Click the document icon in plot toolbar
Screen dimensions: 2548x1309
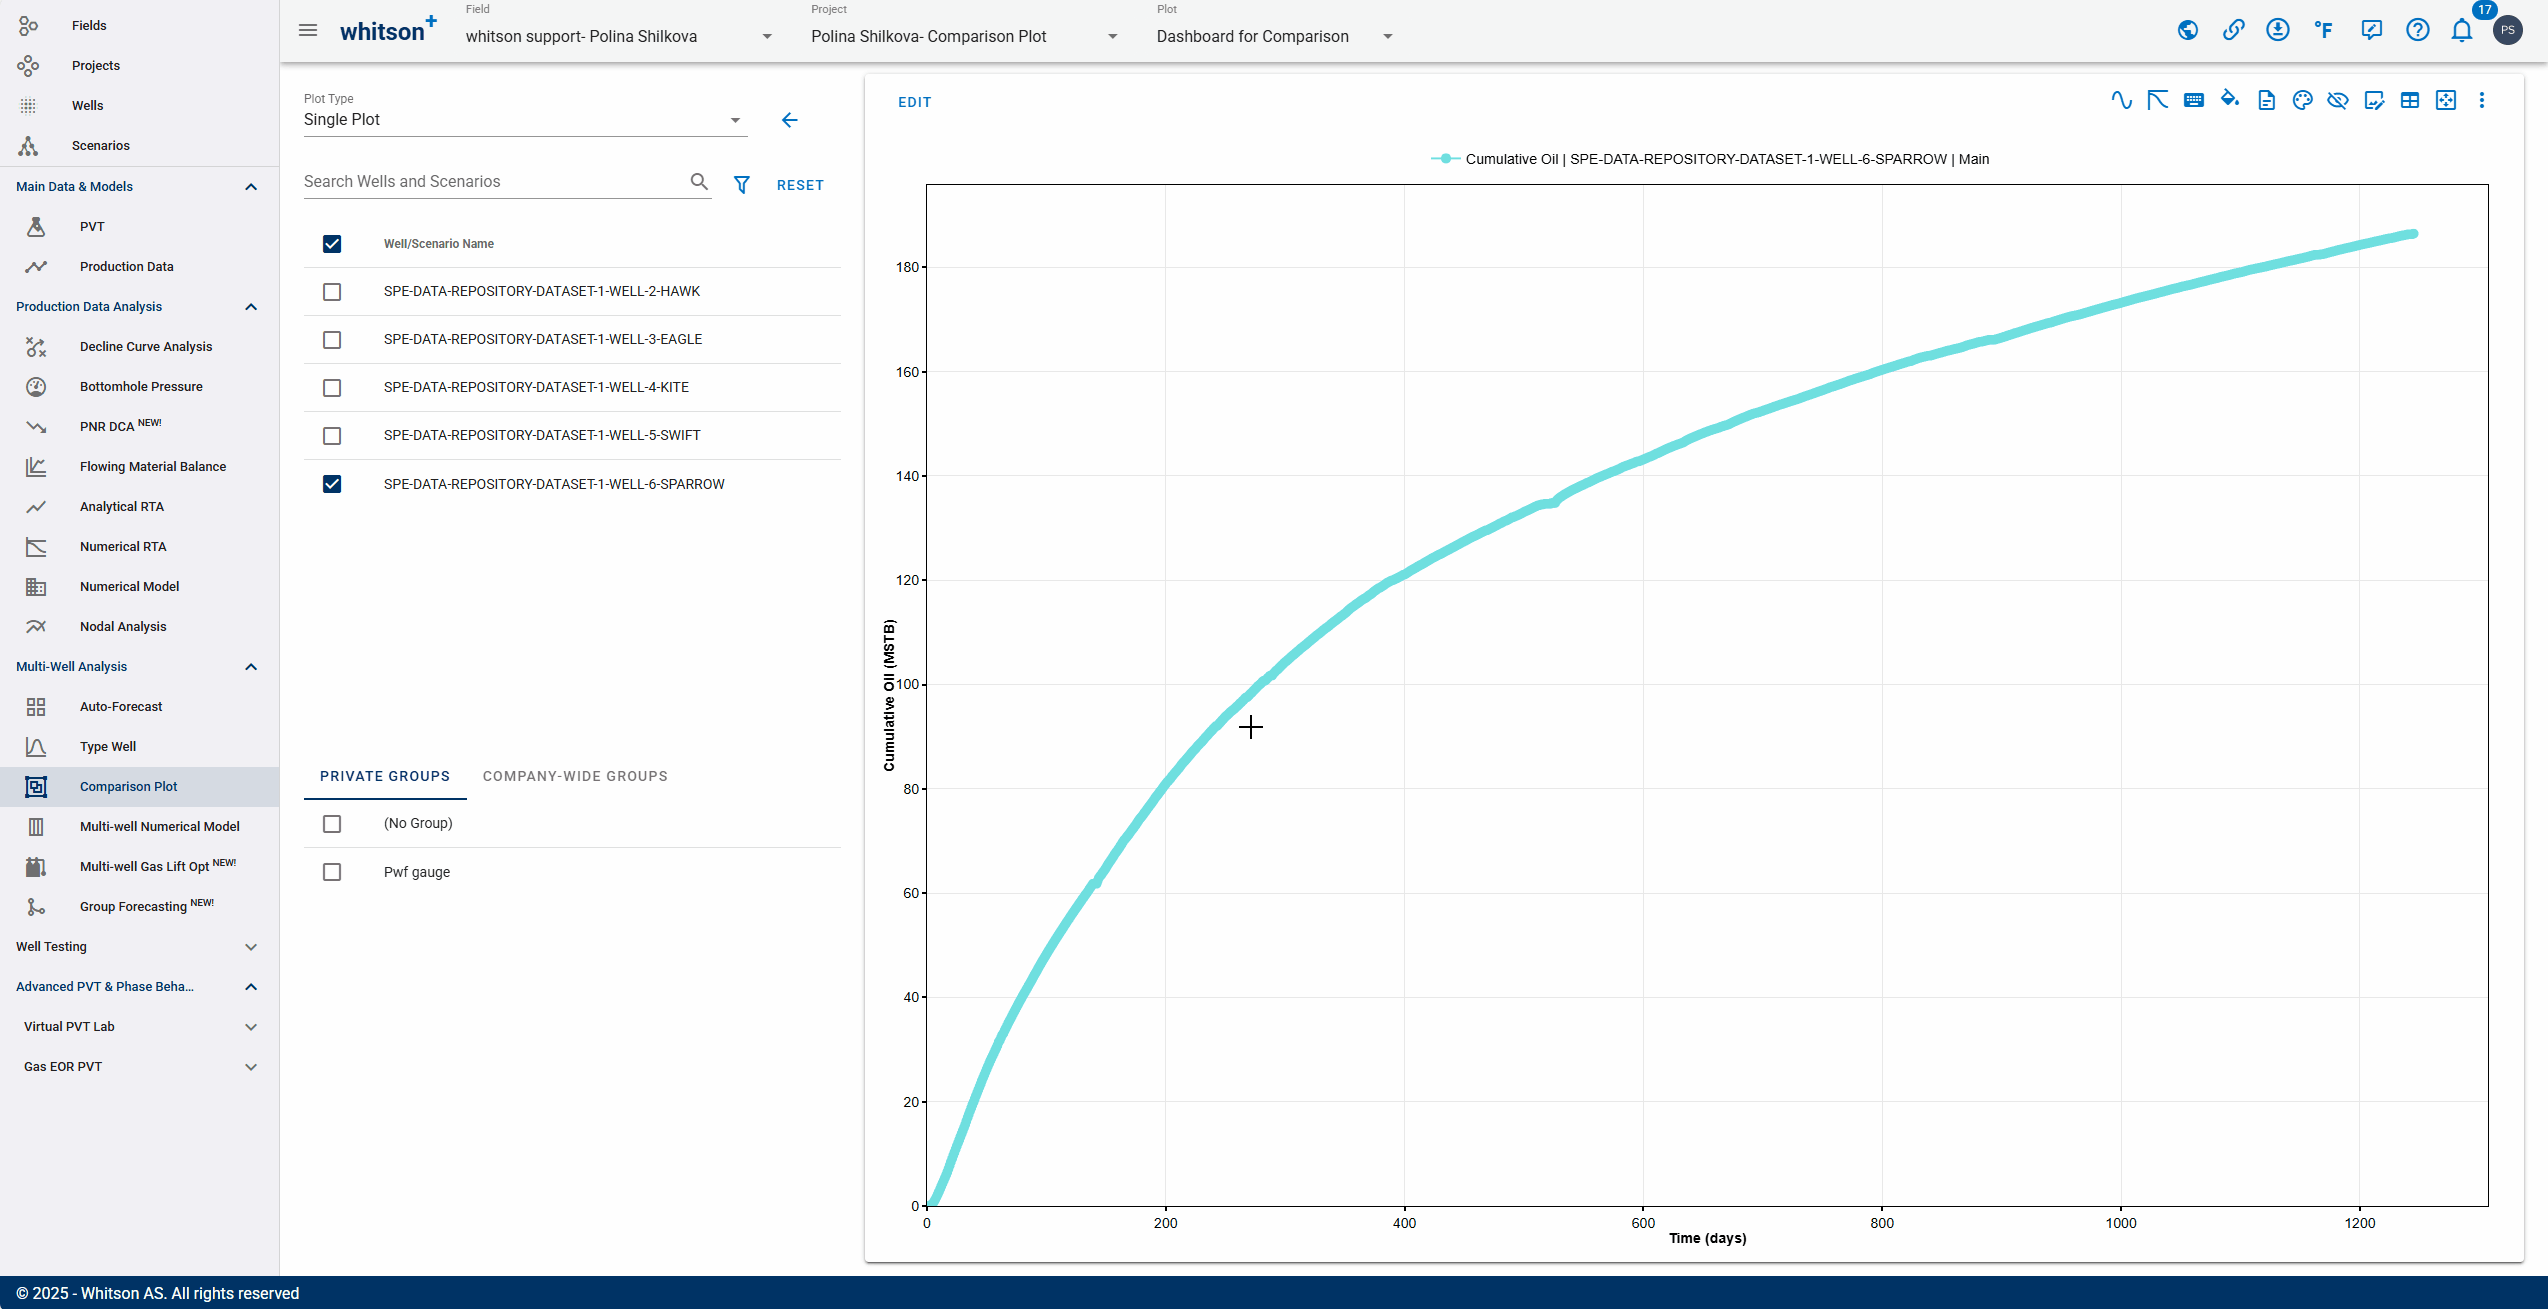pyautogui.click(x=2266, y=100)
